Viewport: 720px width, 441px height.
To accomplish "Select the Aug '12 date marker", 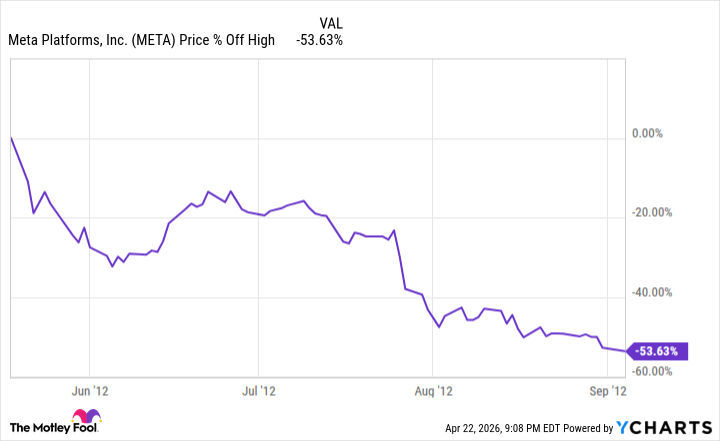I will click(434, 389).
